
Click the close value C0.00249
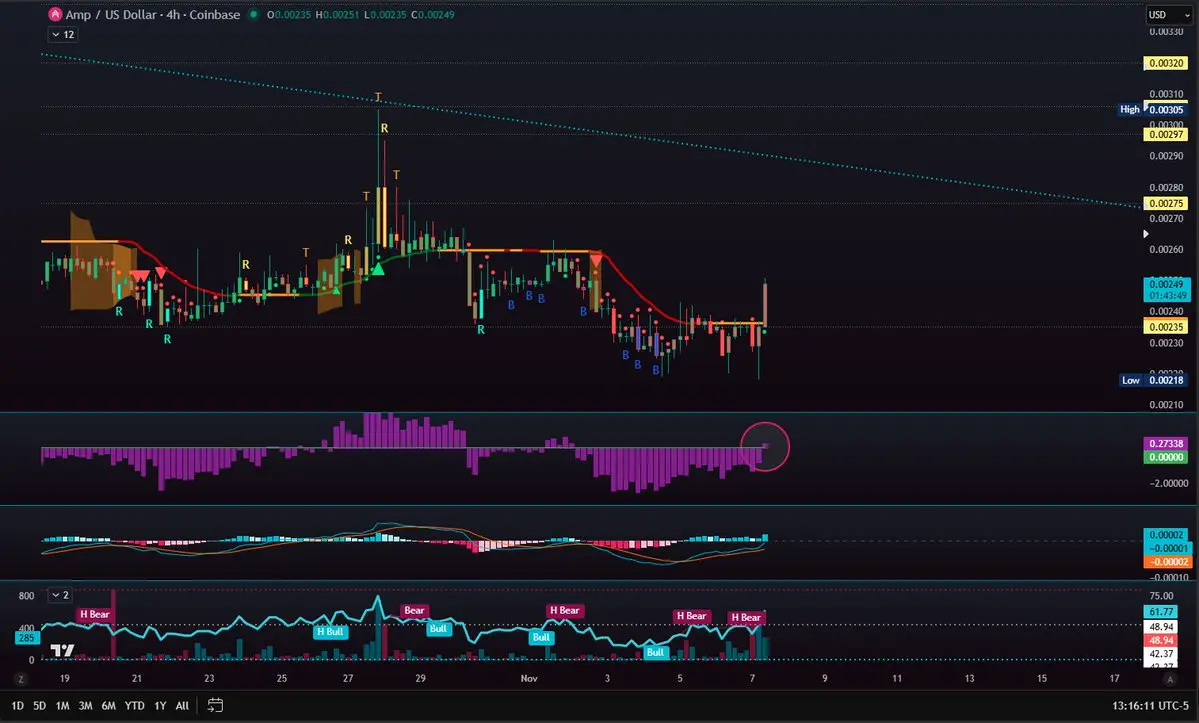pyautogui.click(x=433, y=15)
